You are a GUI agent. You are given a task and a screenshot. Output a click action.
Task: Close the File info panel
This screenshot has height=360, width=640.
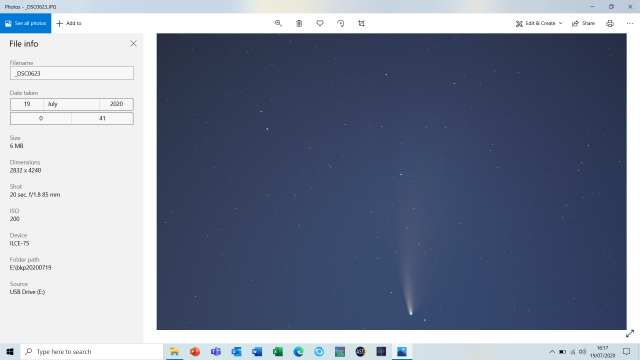tap(133, 44)
